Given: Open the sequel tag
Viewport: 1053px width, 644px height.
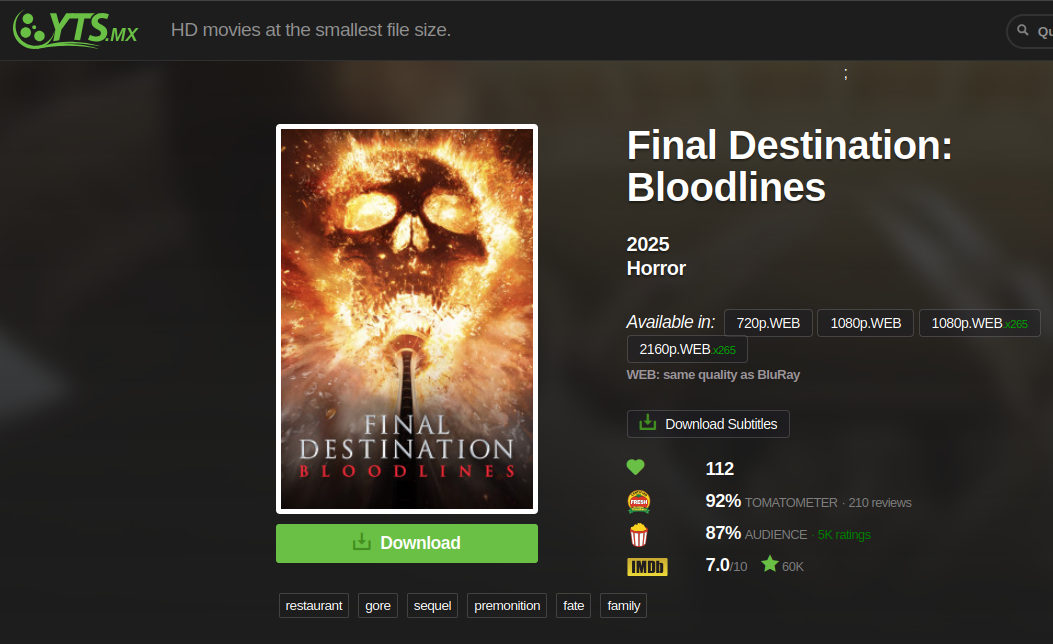Looking at the screenshot, I should click(x=432, y=606).
